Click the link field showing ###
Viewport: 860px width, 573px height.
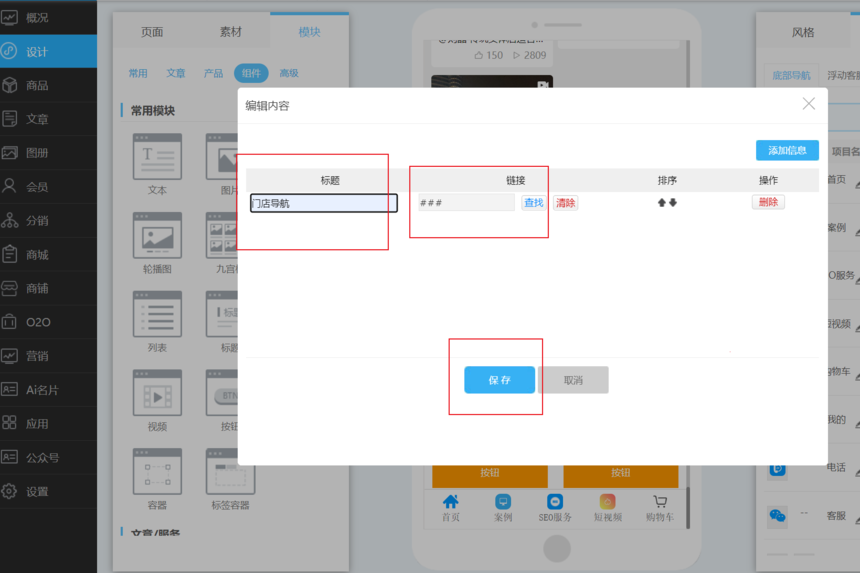[x=466, y=203]
